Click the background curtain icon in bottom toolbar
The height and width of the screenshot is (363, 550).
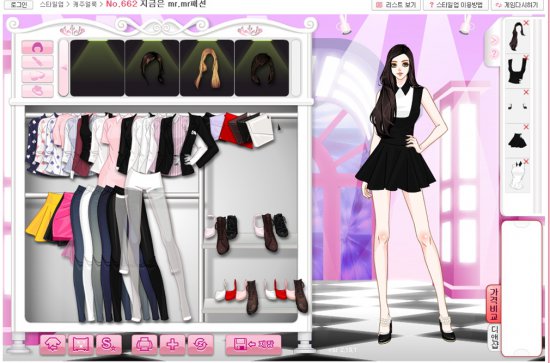[x=81, y=344]
